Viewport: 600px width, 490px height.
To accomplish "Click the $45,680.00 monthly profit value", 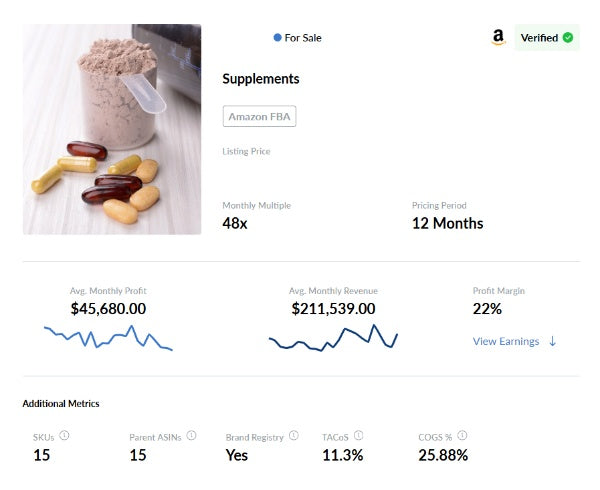I will (x=108, y=309).
